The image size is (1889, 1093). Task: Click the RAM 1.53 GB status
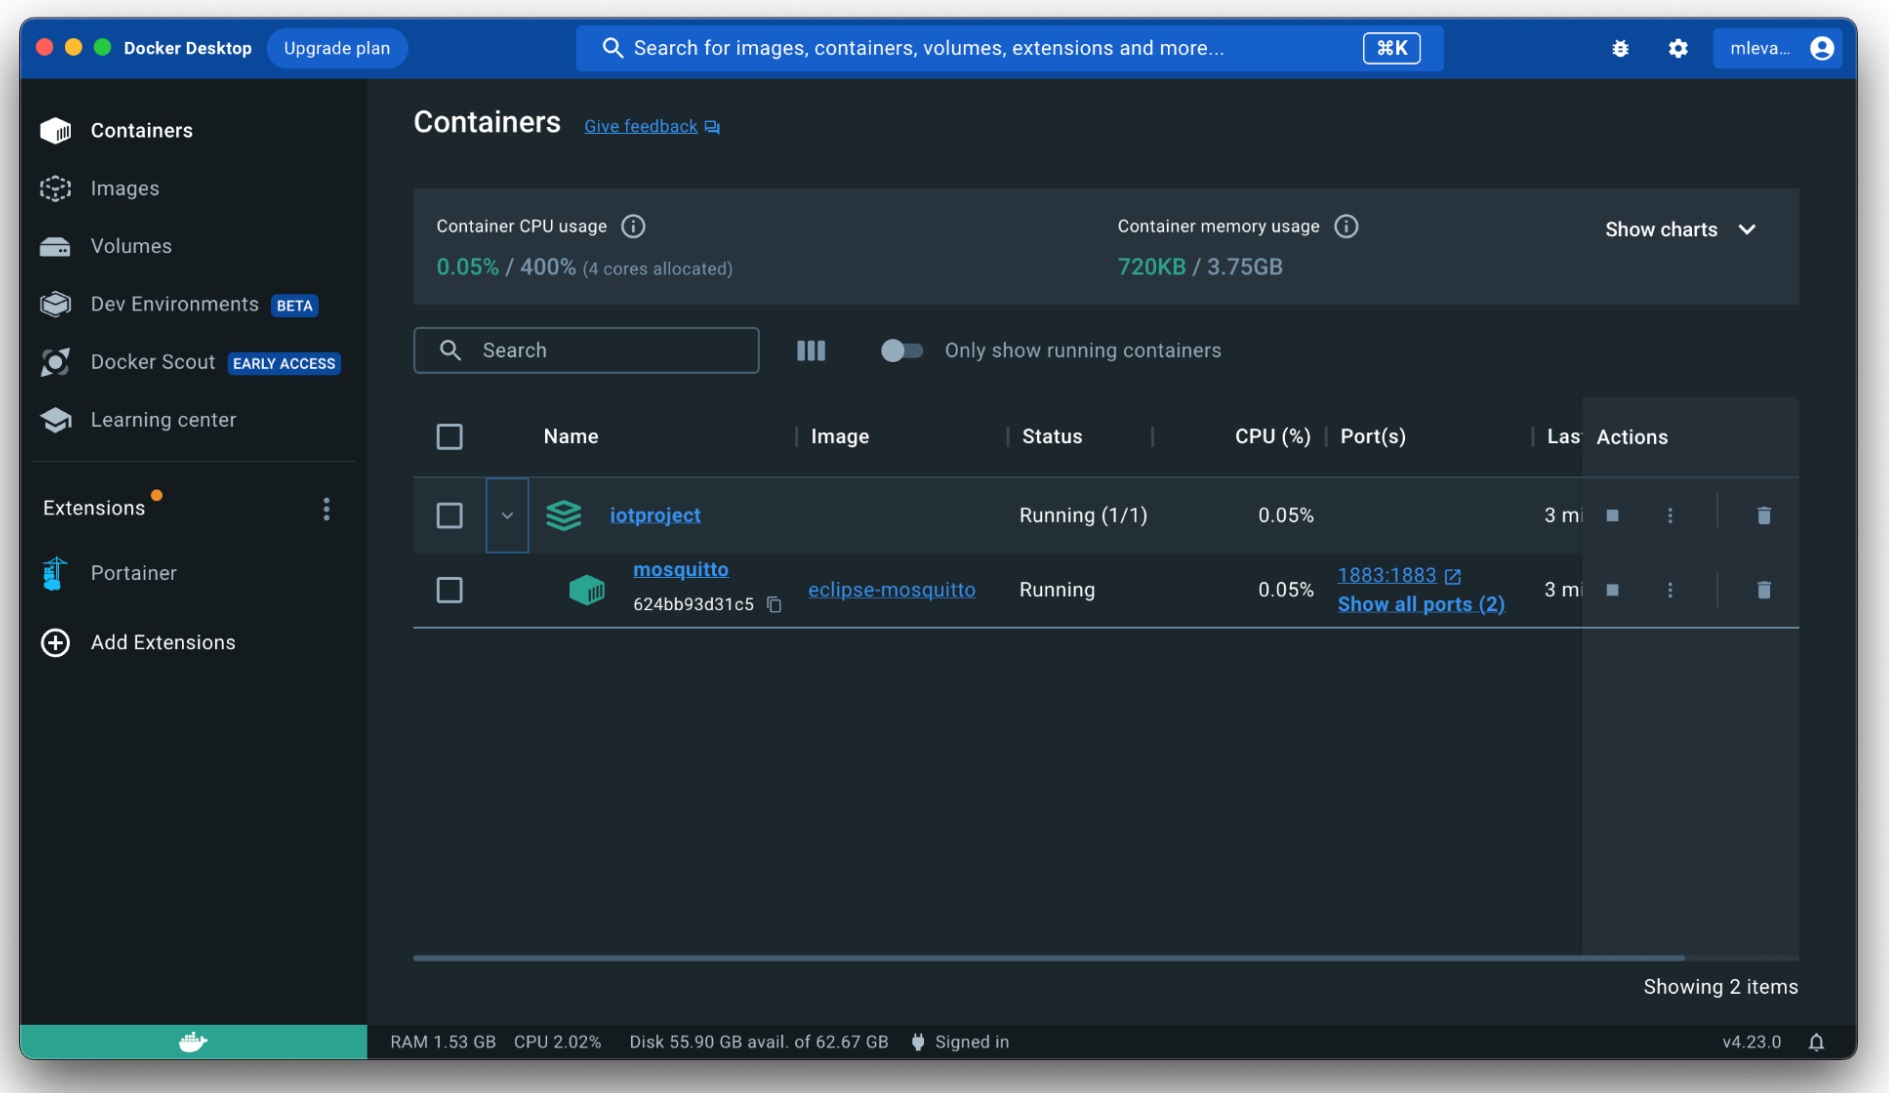pyautogui.click(x=443, y=1042)
